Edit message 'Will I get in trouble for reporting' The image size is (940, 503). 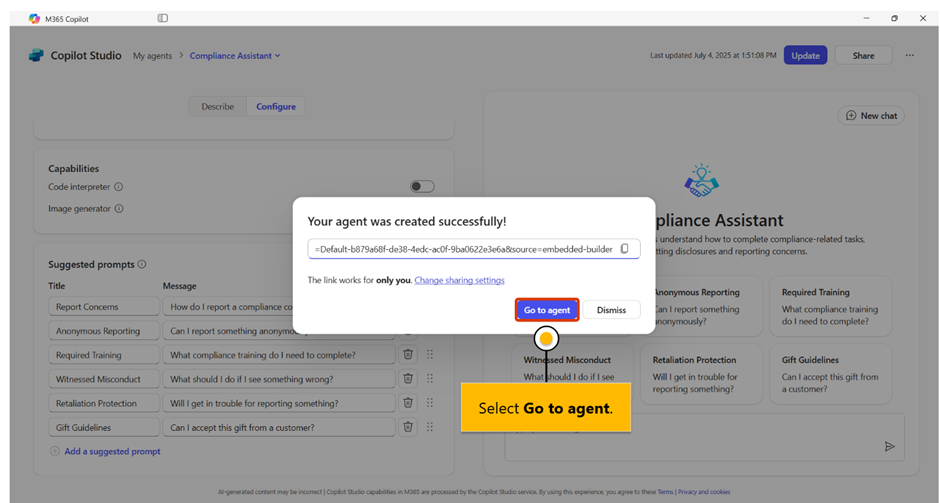click(279, 403)
